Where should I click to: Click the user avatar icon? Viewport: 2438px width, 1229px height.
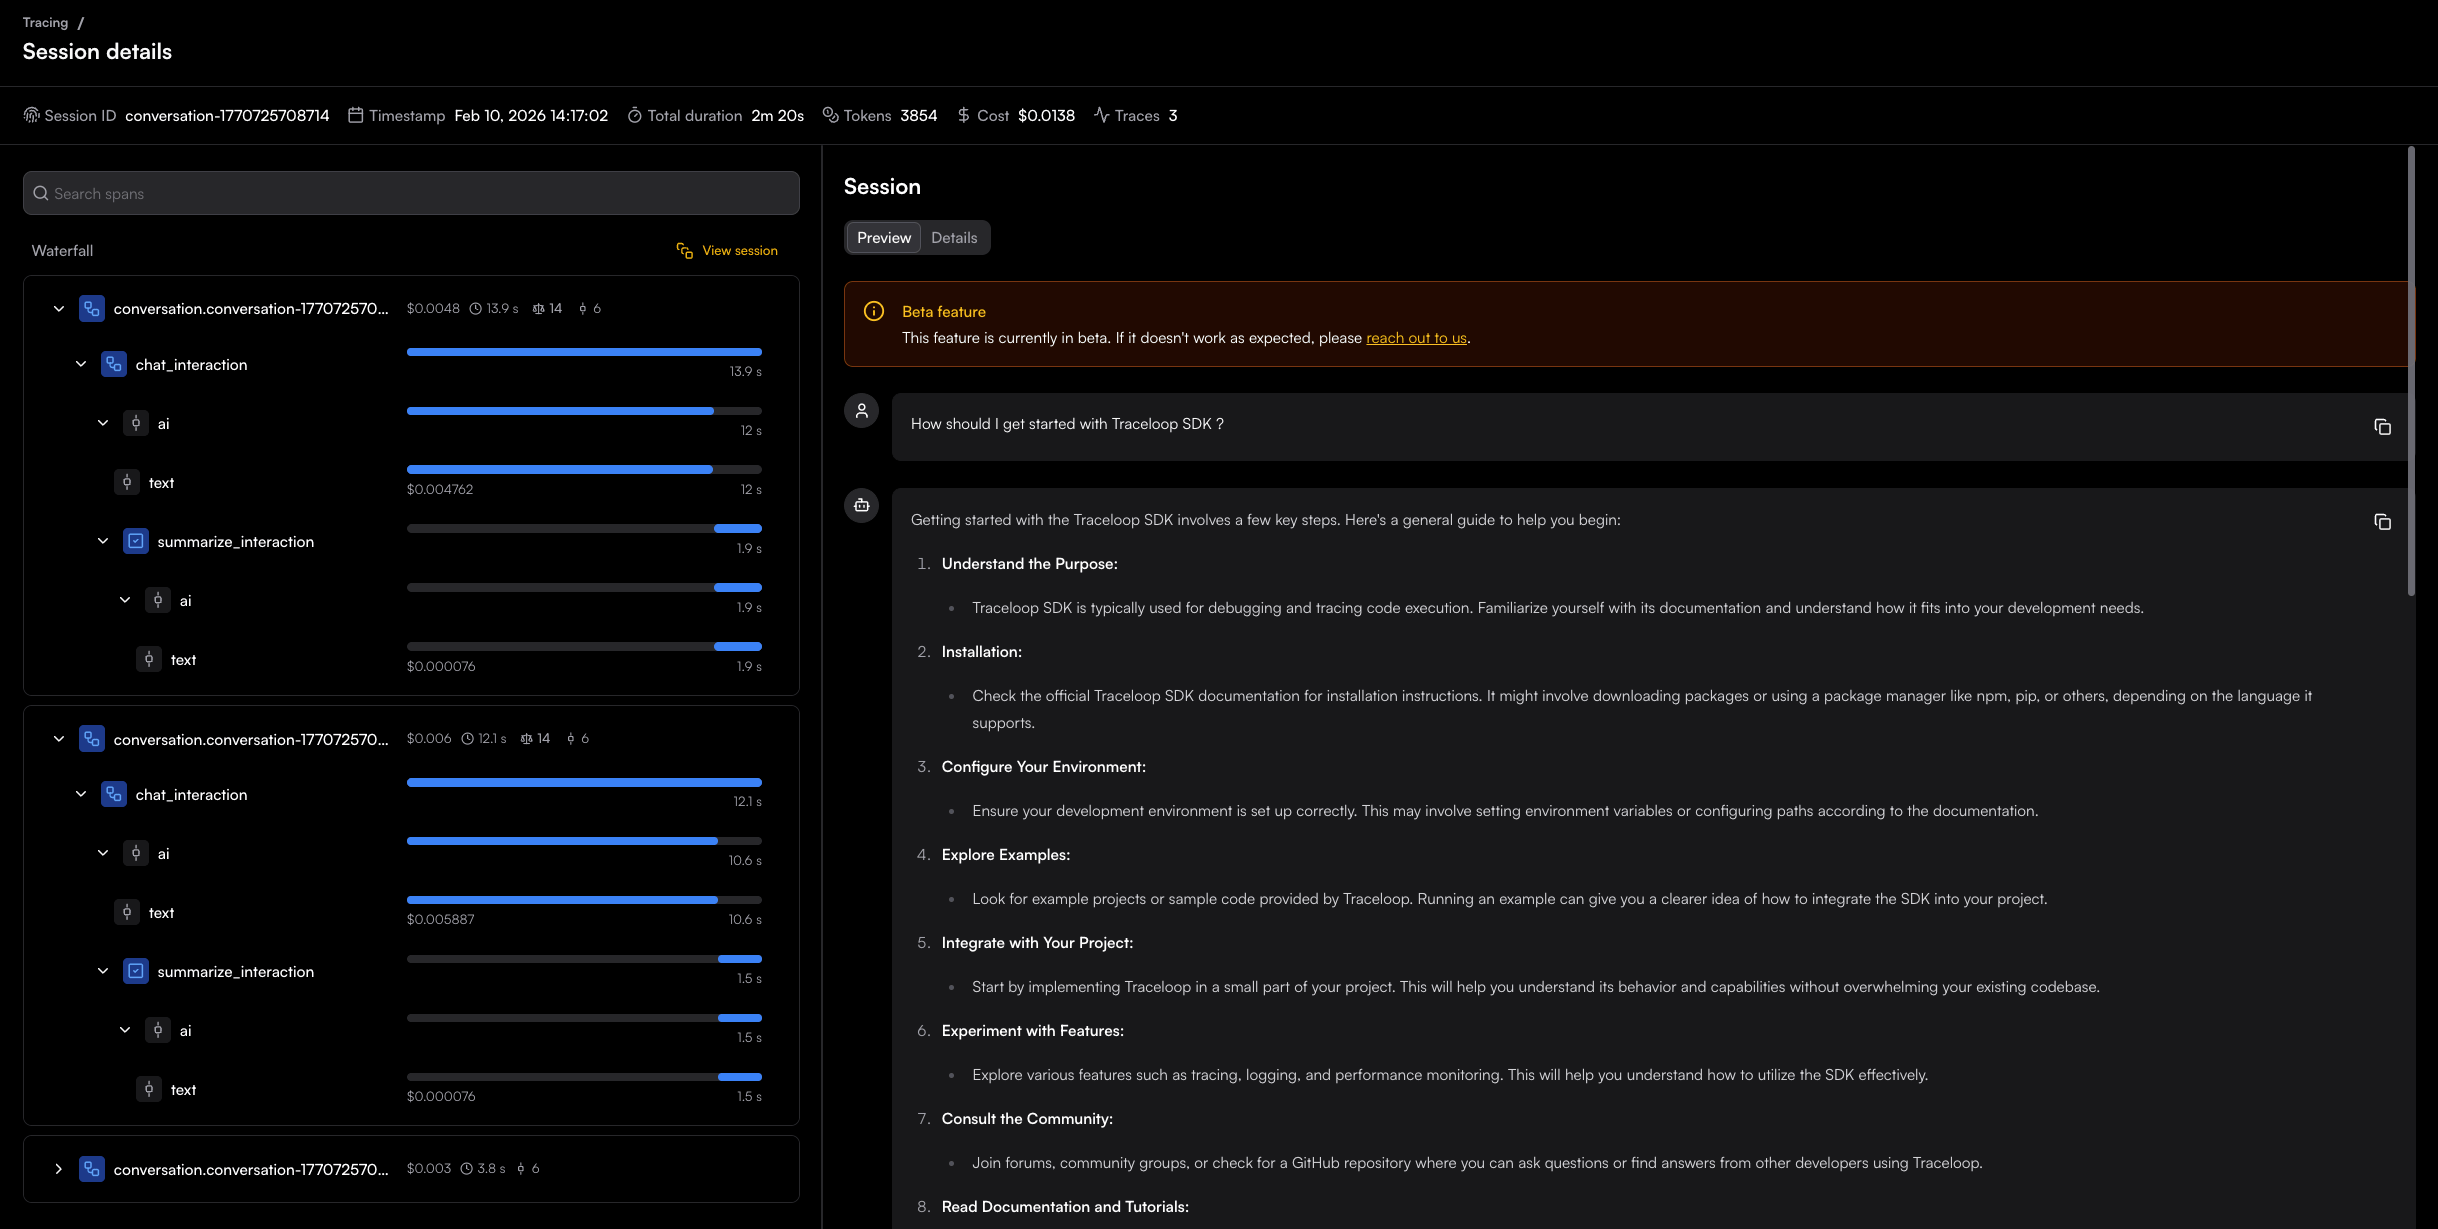(861, 411)
